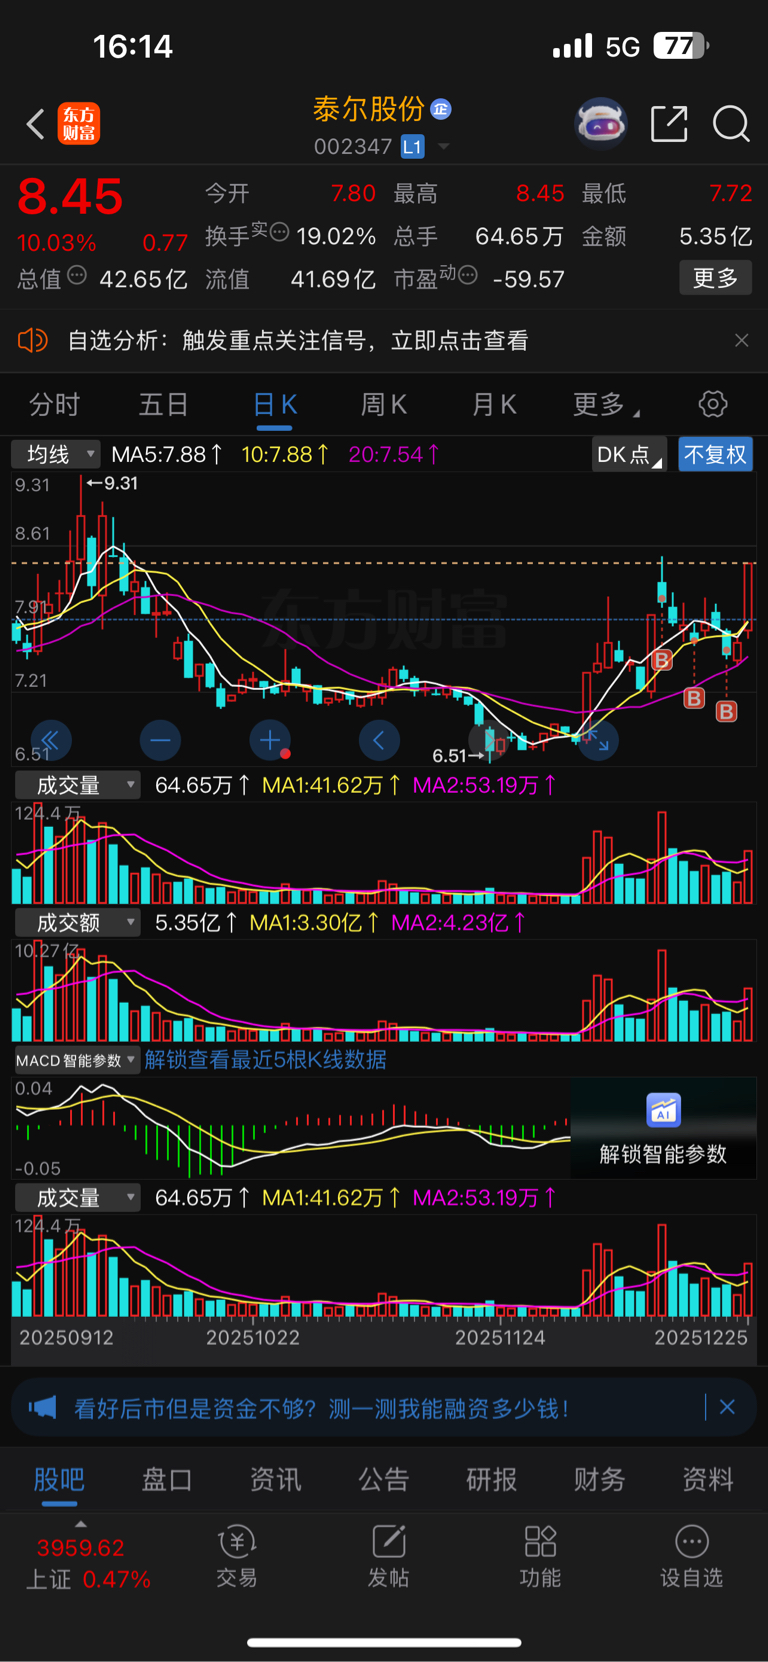
Task: Switch to the 财务 tab
Action: [x=600, y=1480]
